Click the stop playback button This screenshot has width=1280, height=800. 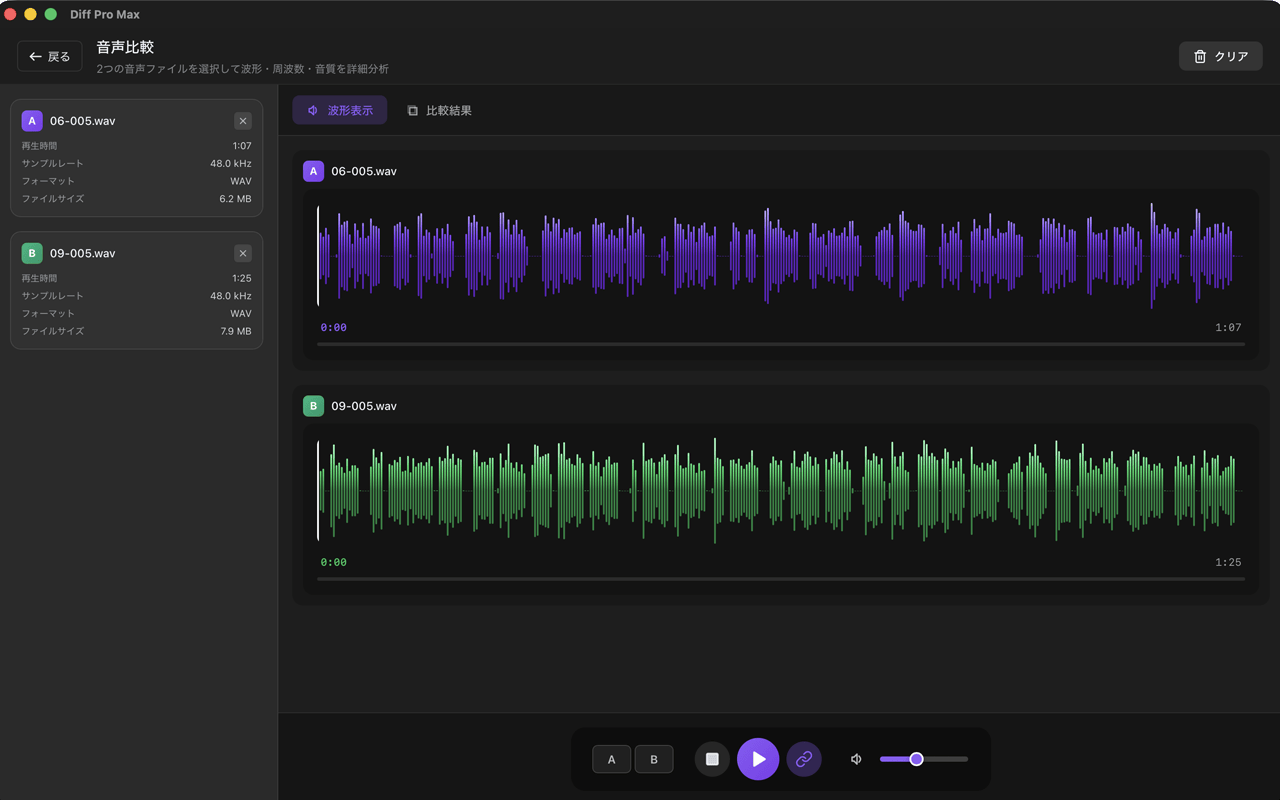tap(712, 759)
